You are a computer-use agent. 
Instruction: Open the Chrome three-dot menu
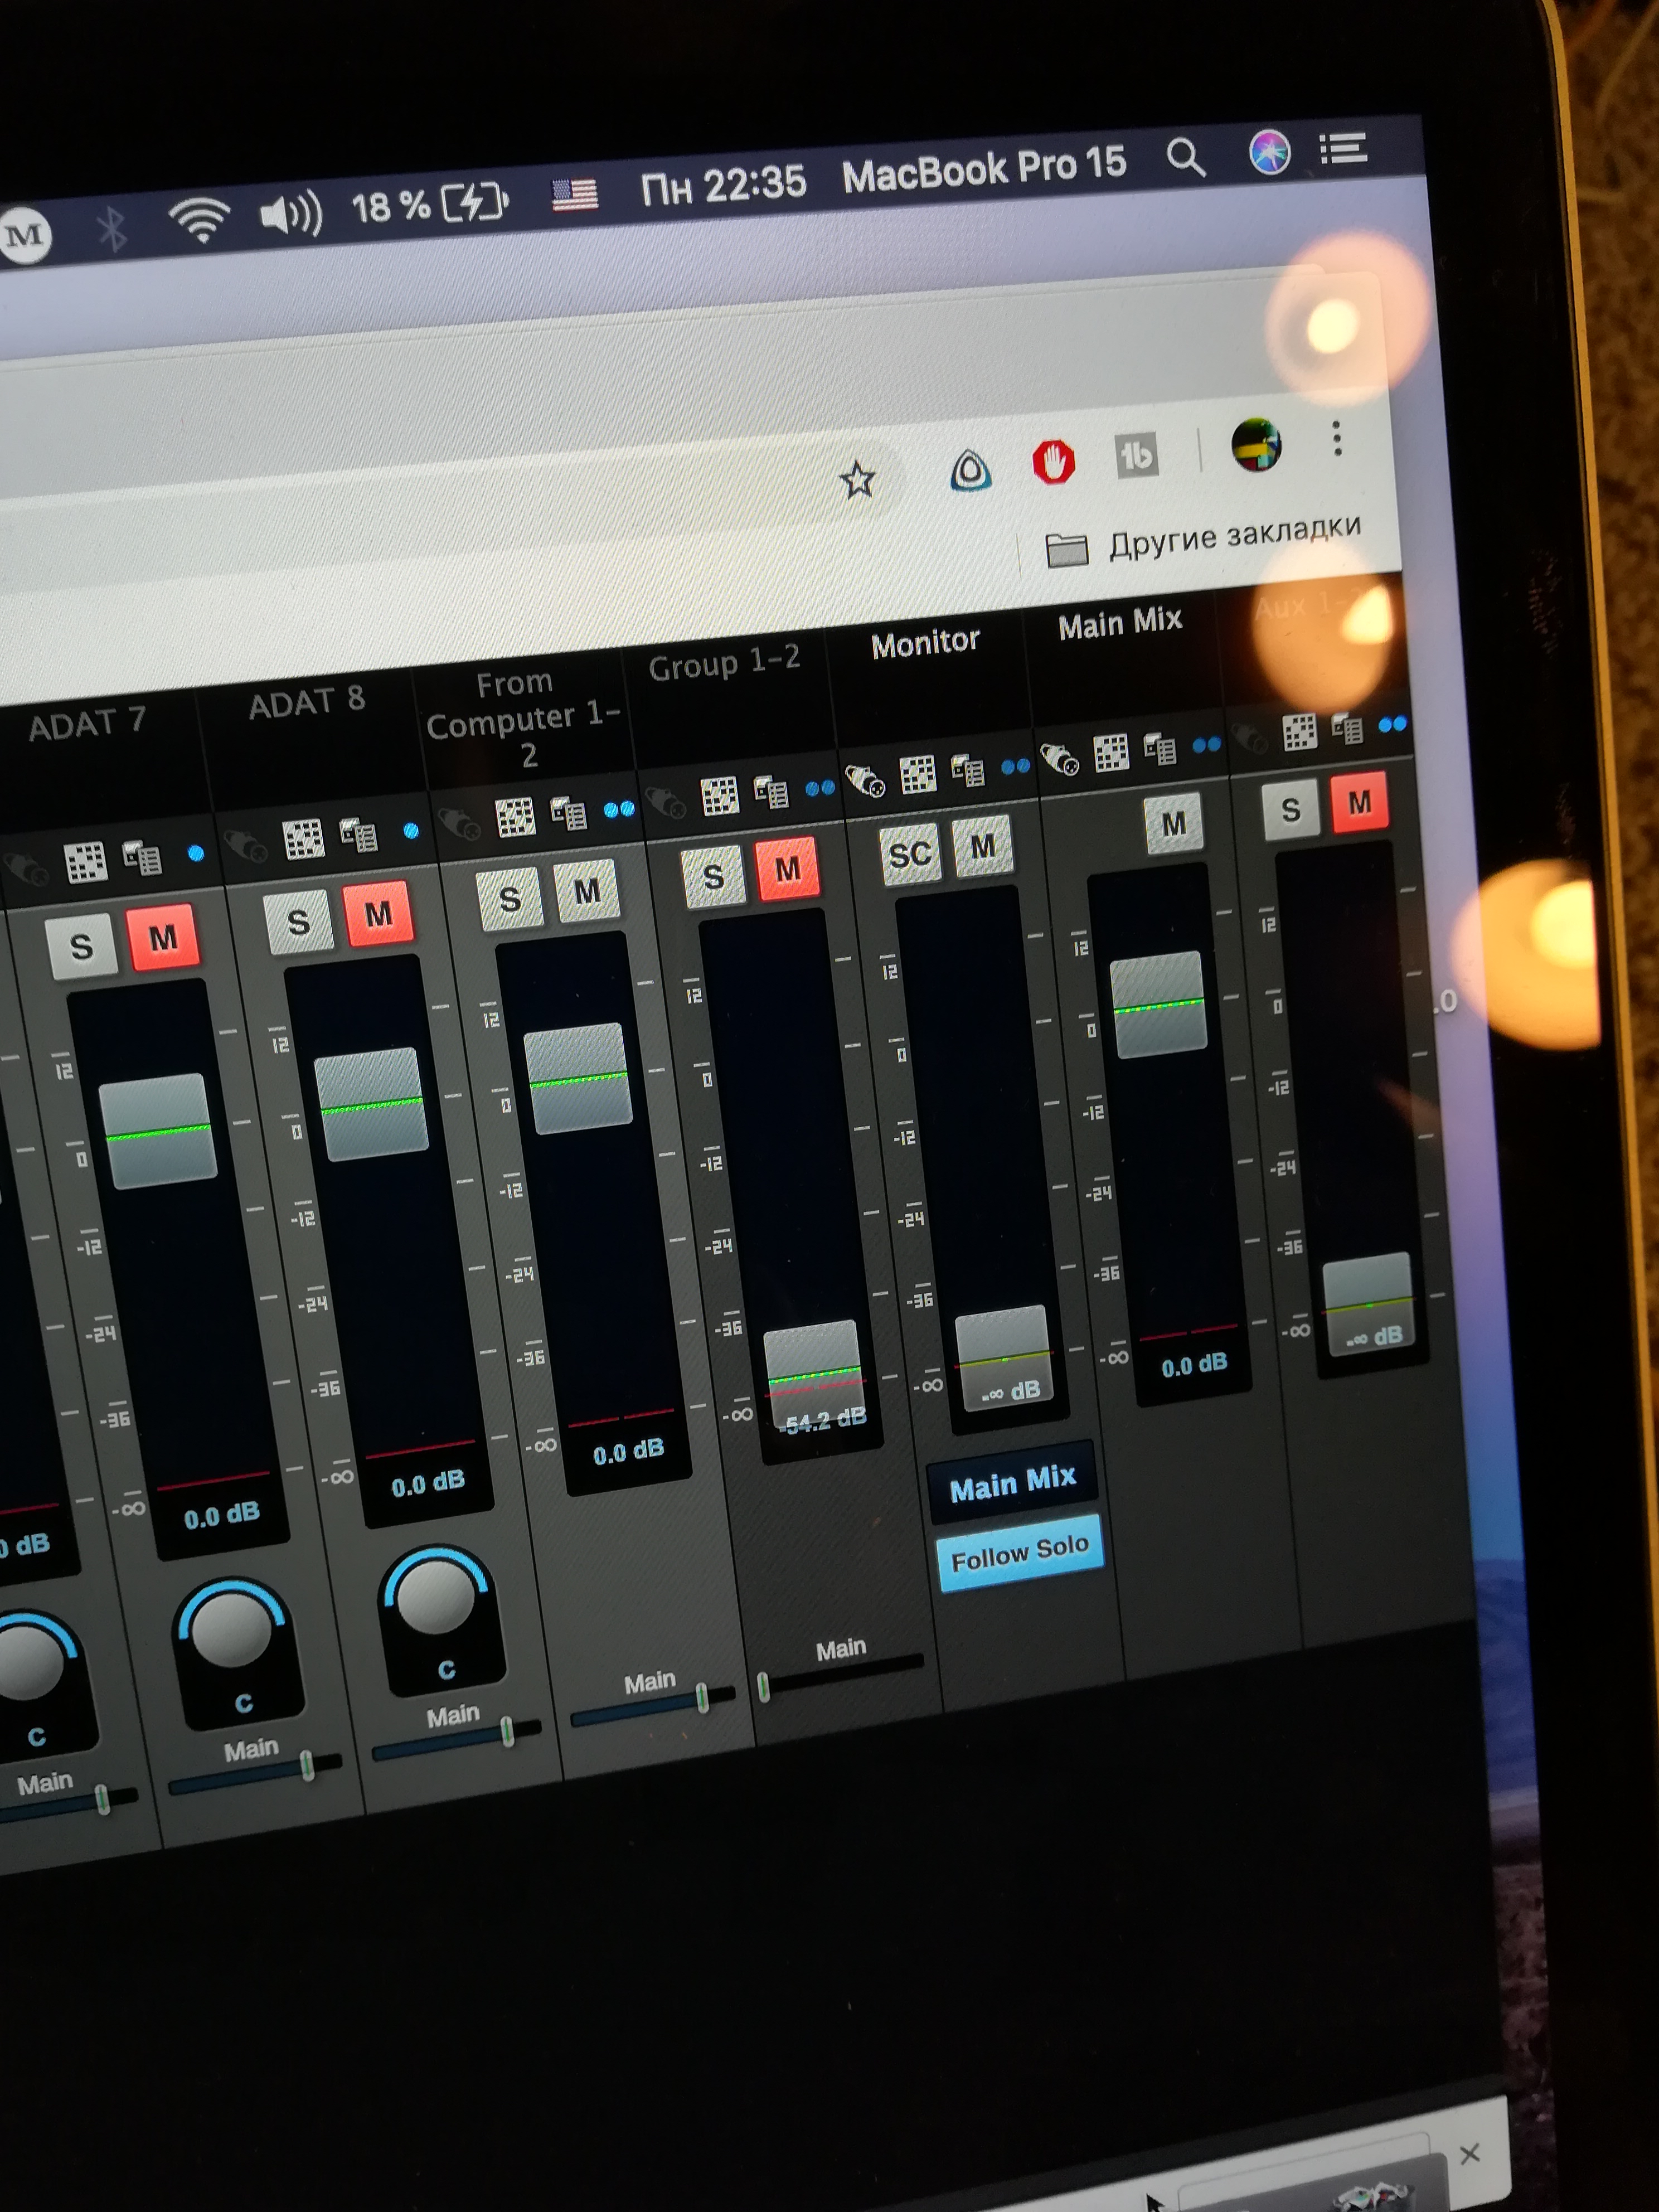pyautogui.click(x=1336, y=438)
